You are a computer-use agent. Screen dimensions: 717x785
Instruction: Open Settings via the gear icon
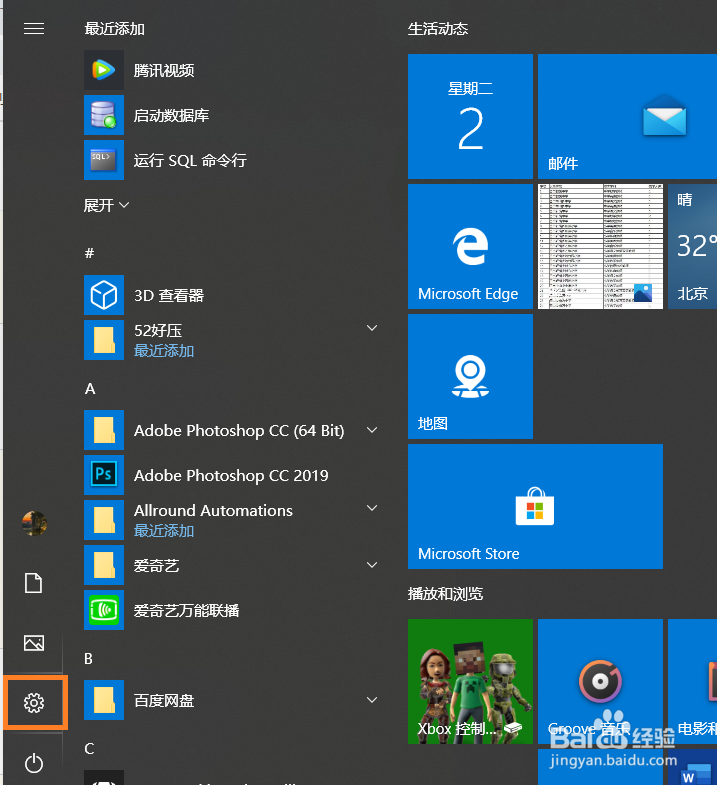[34, 703]
